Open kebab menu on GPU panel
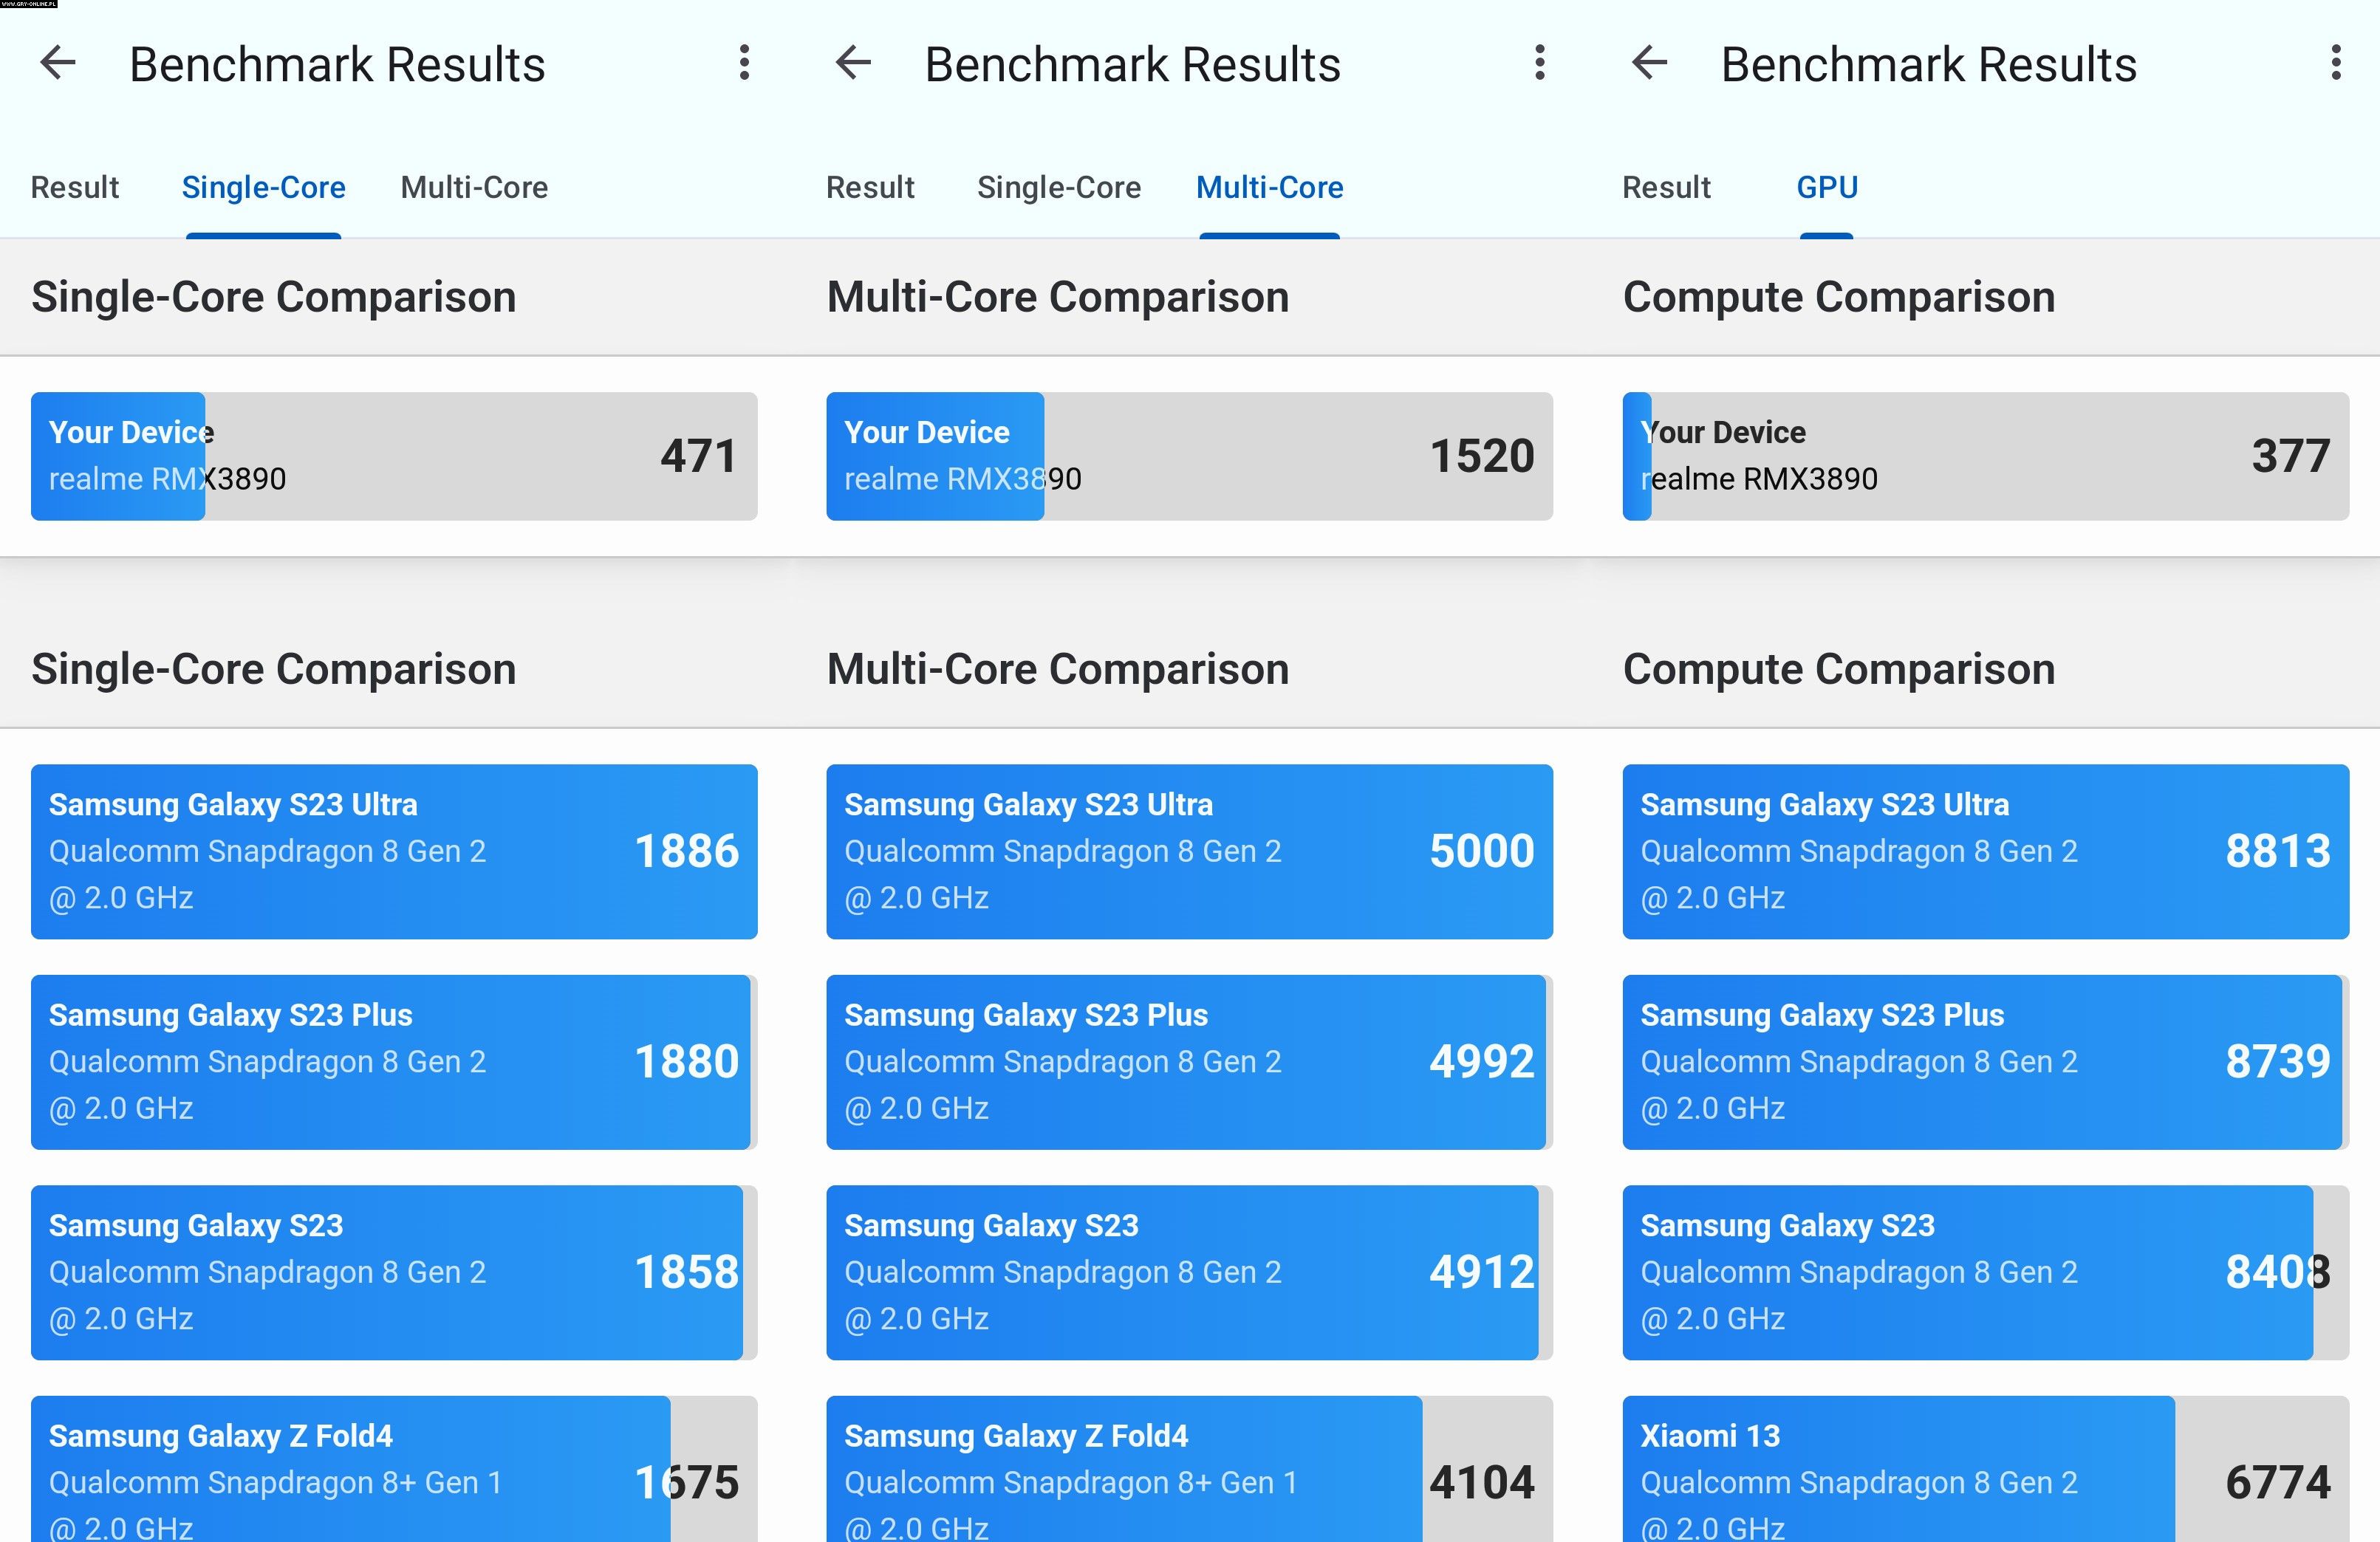Viewport: 2380px width, 1542px height. [x=2335, y=64]
